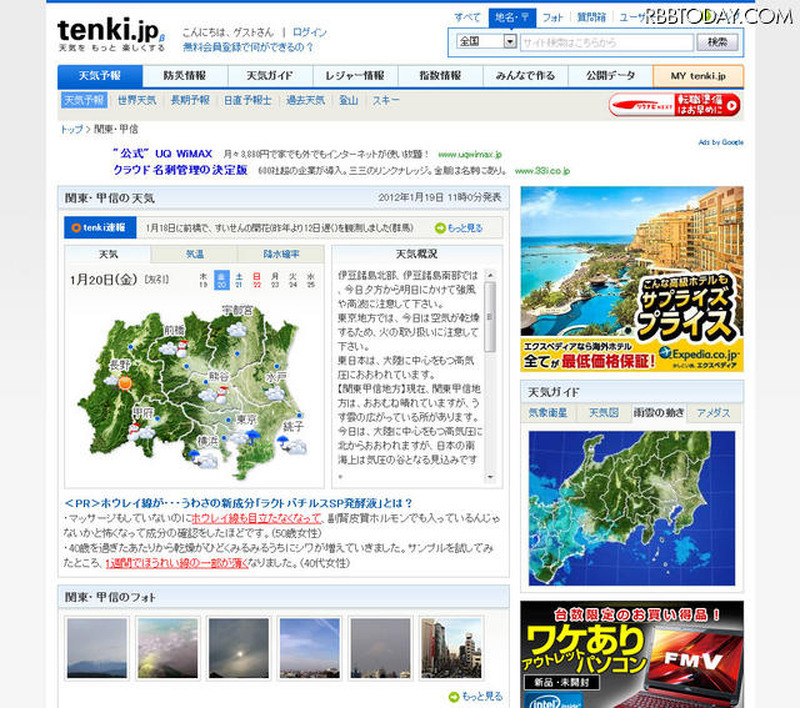The width and height of the screenshot is (800, 708).
Task: Select Saturday 21 in the date picker
Action: pos(240,279)
